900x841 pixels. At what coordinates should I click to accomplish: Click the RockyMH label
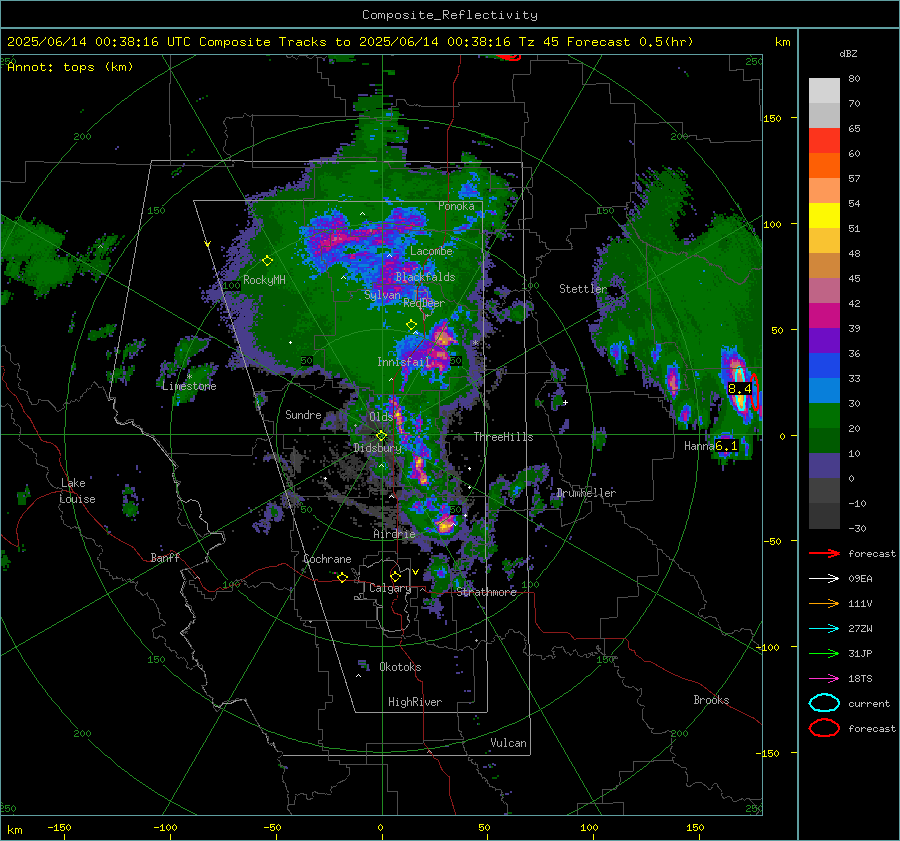tap(264, 280)
